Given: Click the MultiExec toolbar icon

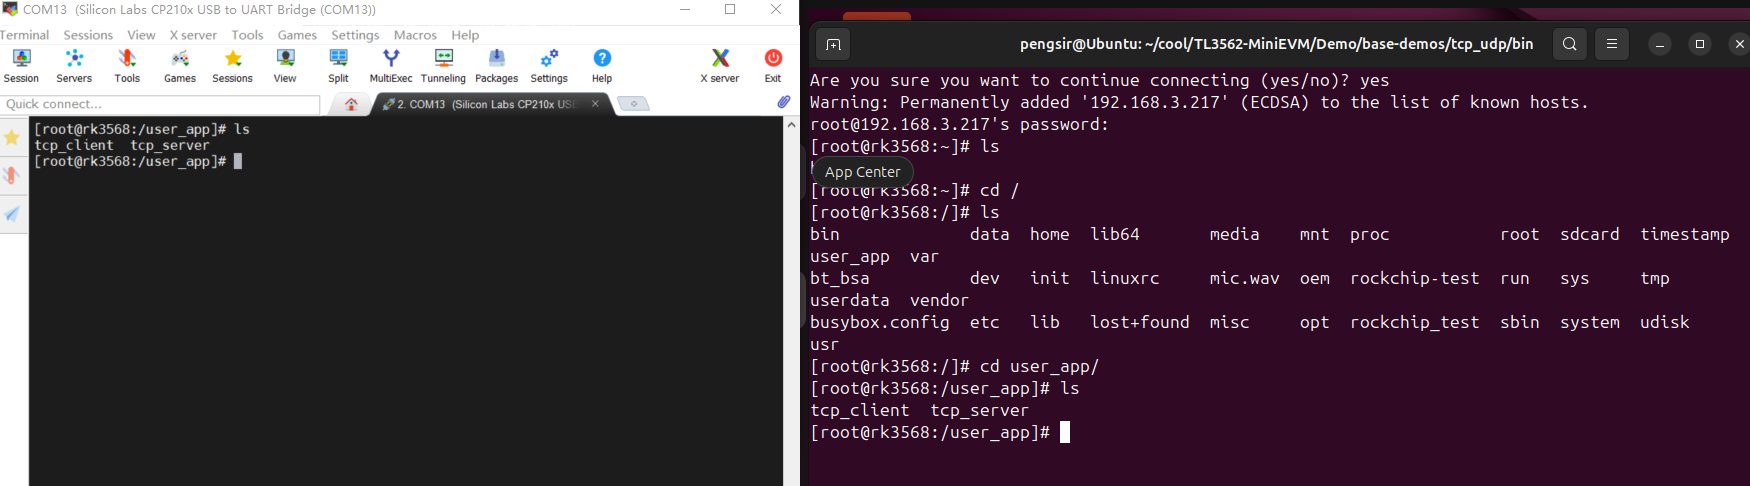Looking at the screenshot, I should pyautogui.click(x=391, y=65).
